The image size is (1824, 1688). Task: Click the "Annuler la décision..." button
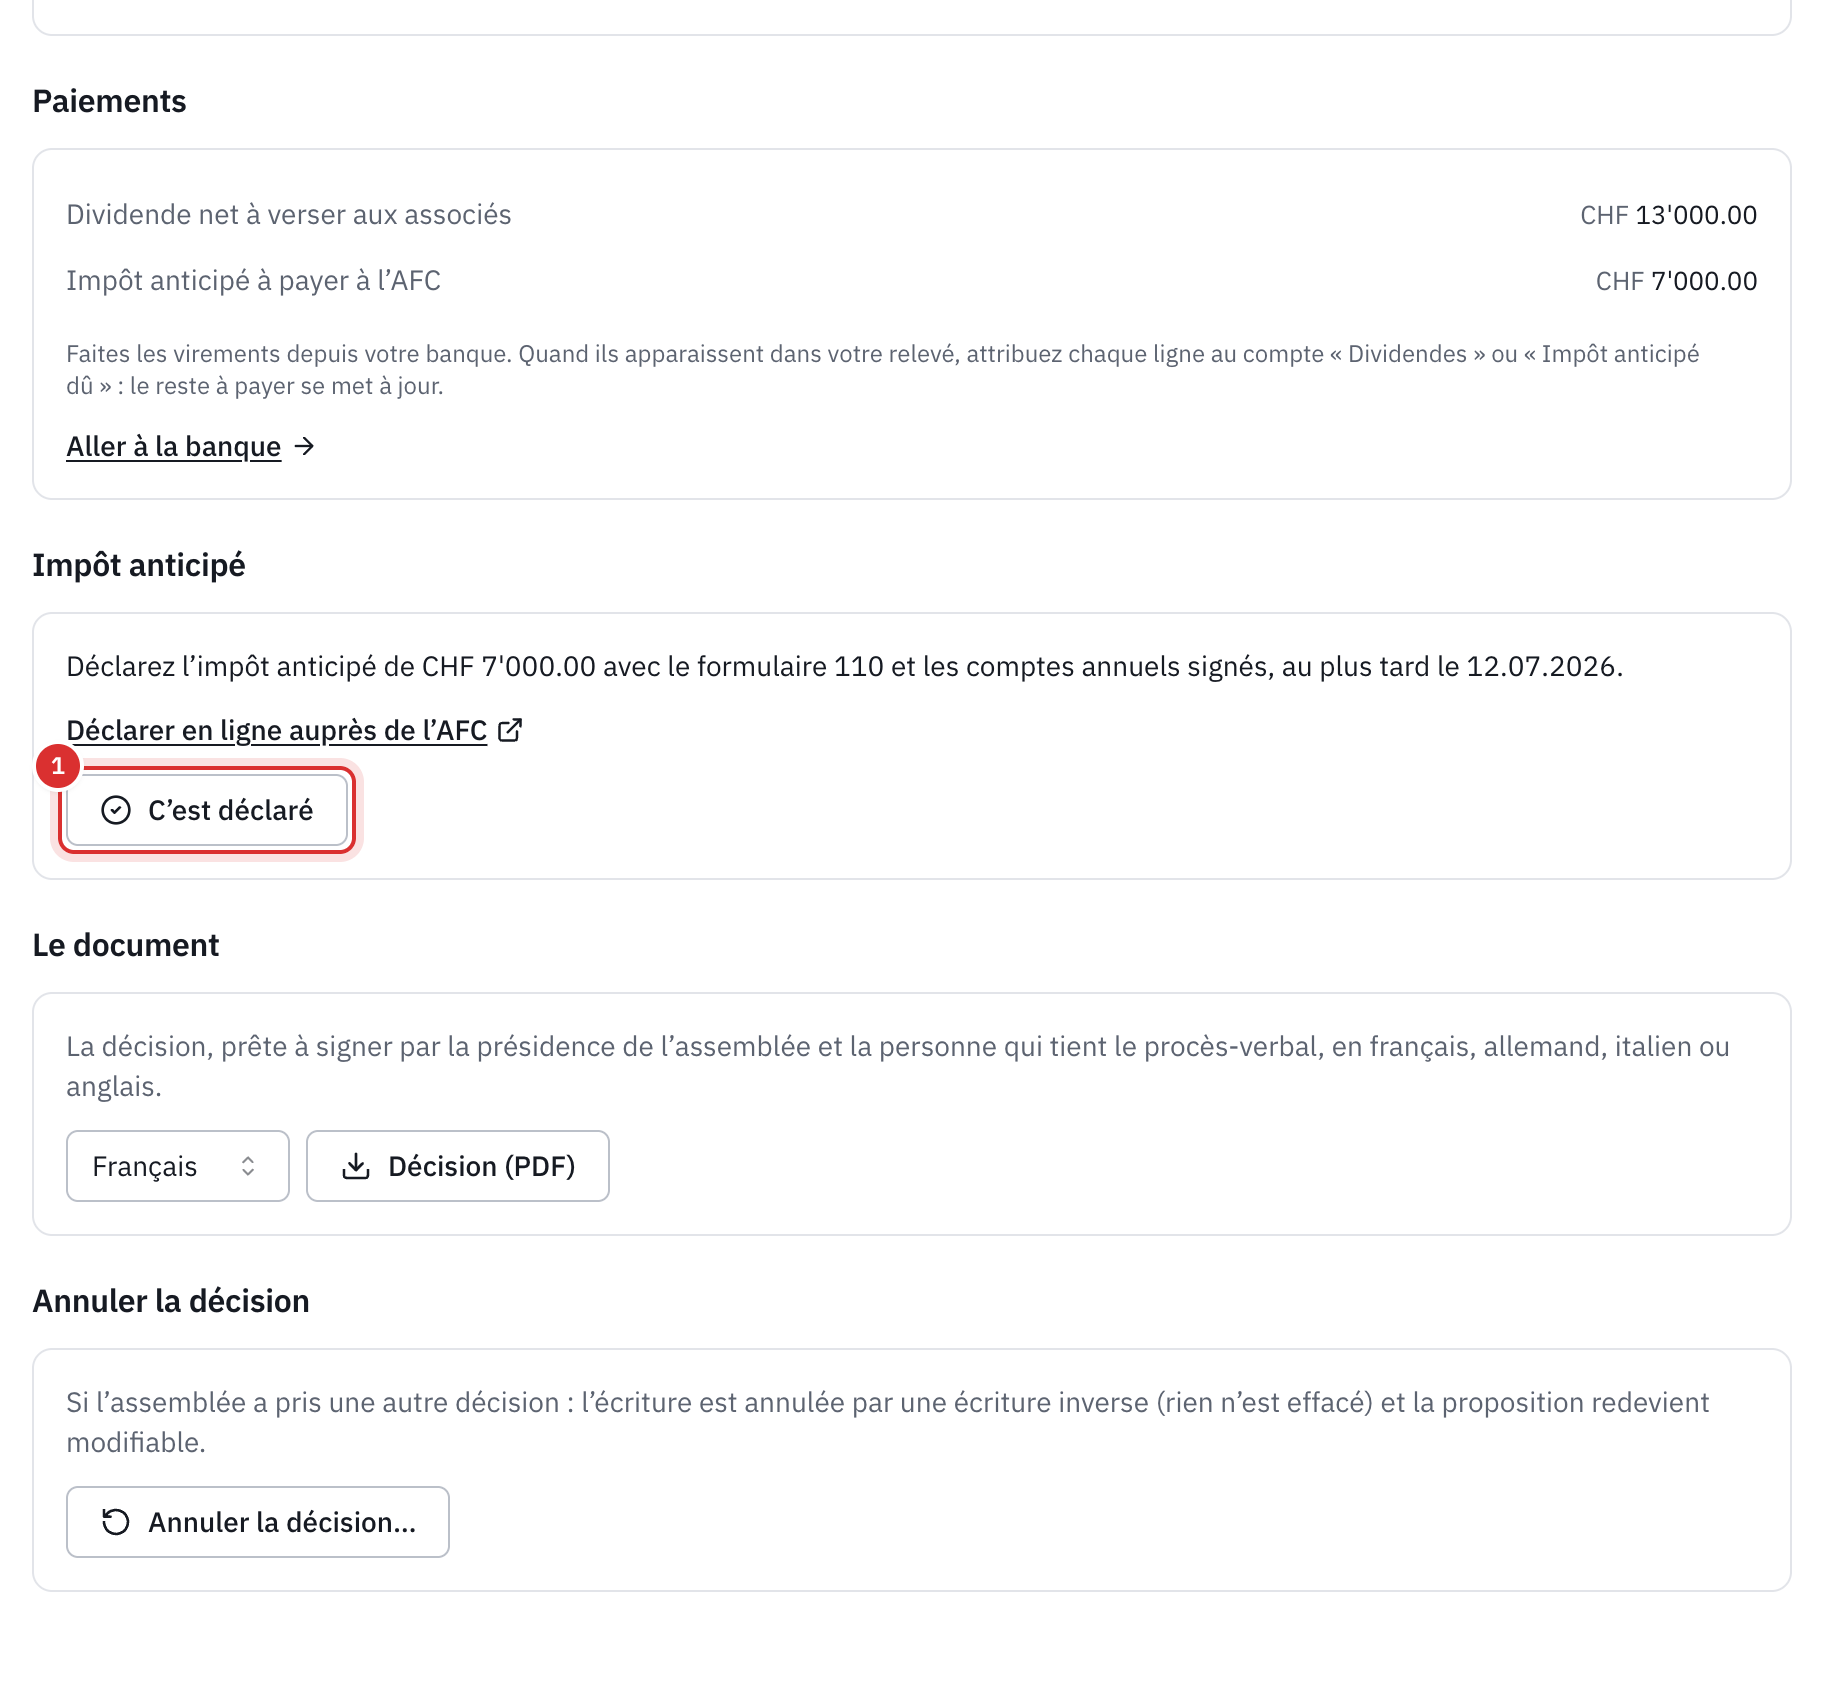point(258,1522)
